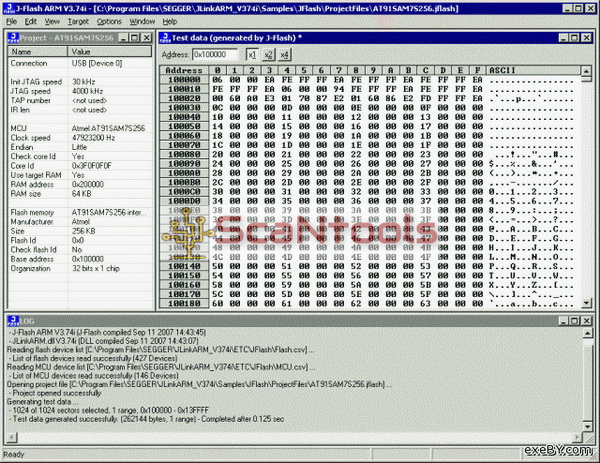Select address row 100000
This screenshot has height=463, width=600.
click(184, 80)
